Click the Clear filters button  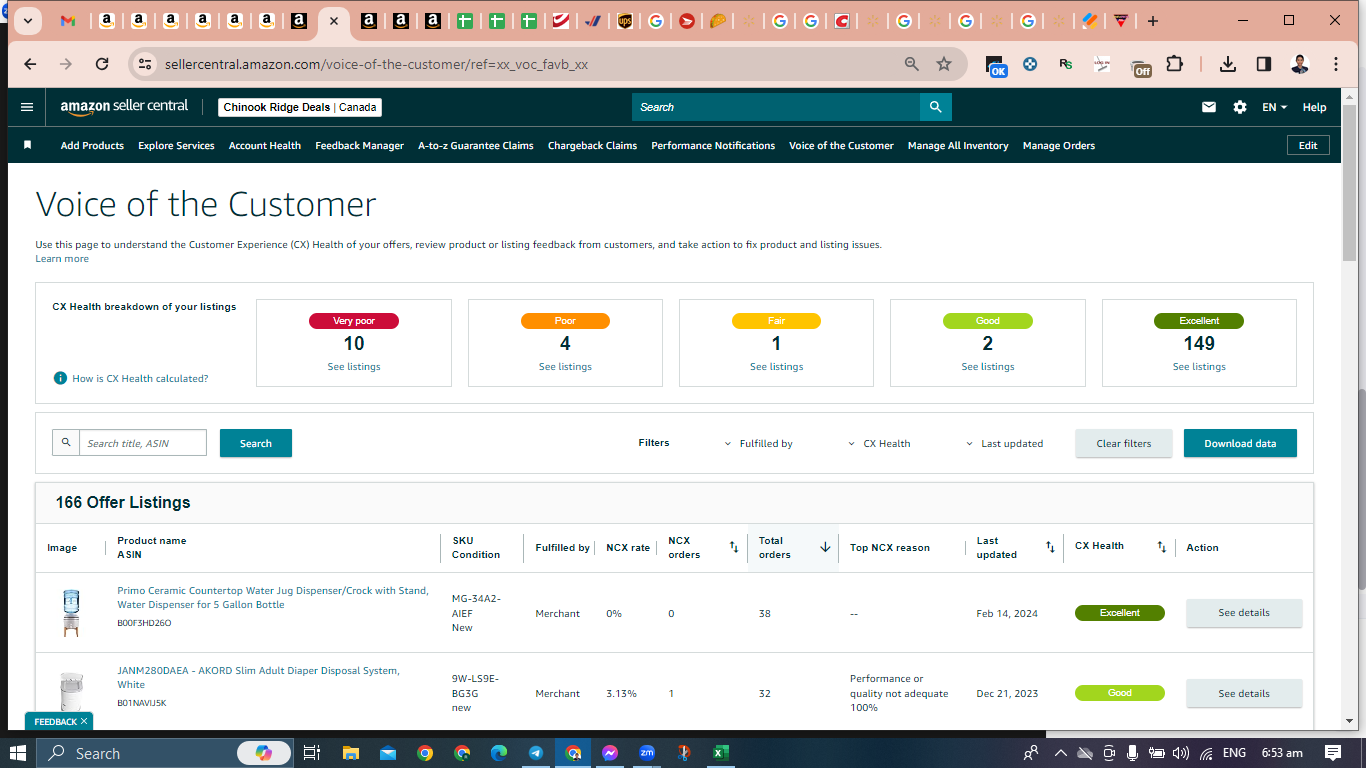click(x=1124, y=443)
